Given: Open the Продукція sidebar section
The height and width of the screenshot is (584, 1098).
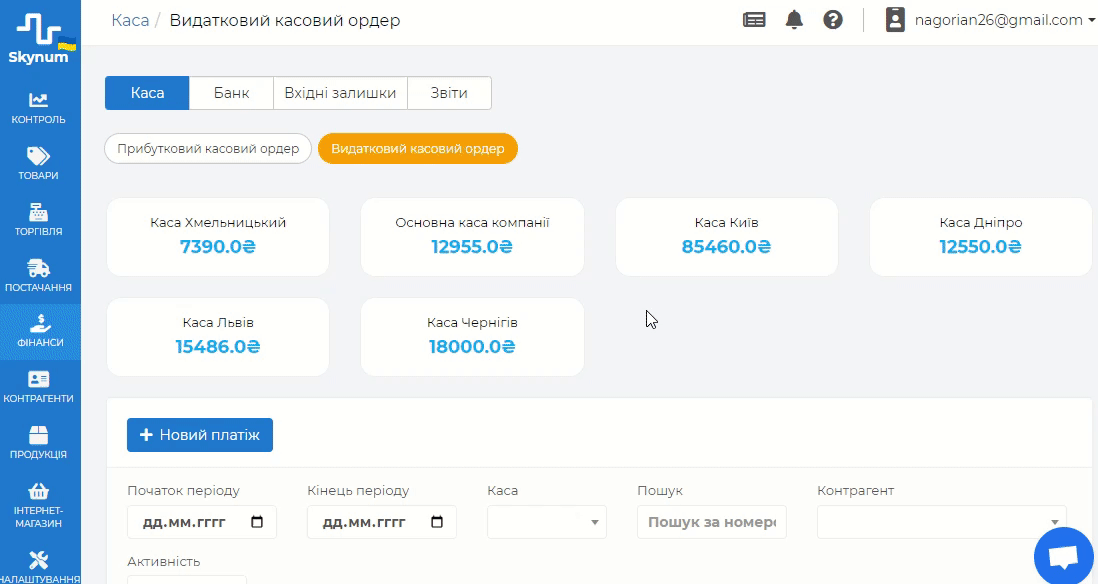Looking at the screenshot, I should pos(39,443).
